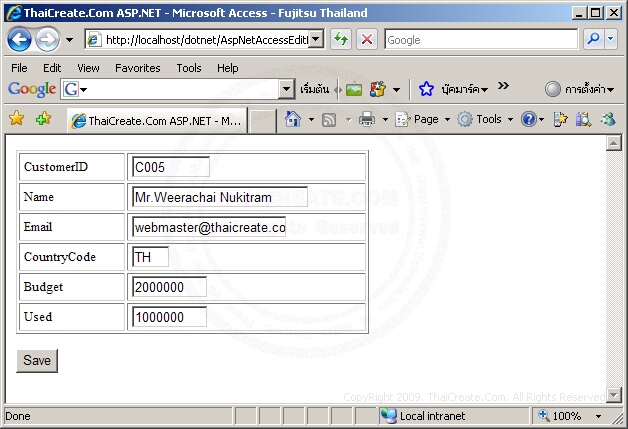Click the Google toolbar เริ่มต้น button
This screenshot has width=628, height=429.
(x=314, y=89)
